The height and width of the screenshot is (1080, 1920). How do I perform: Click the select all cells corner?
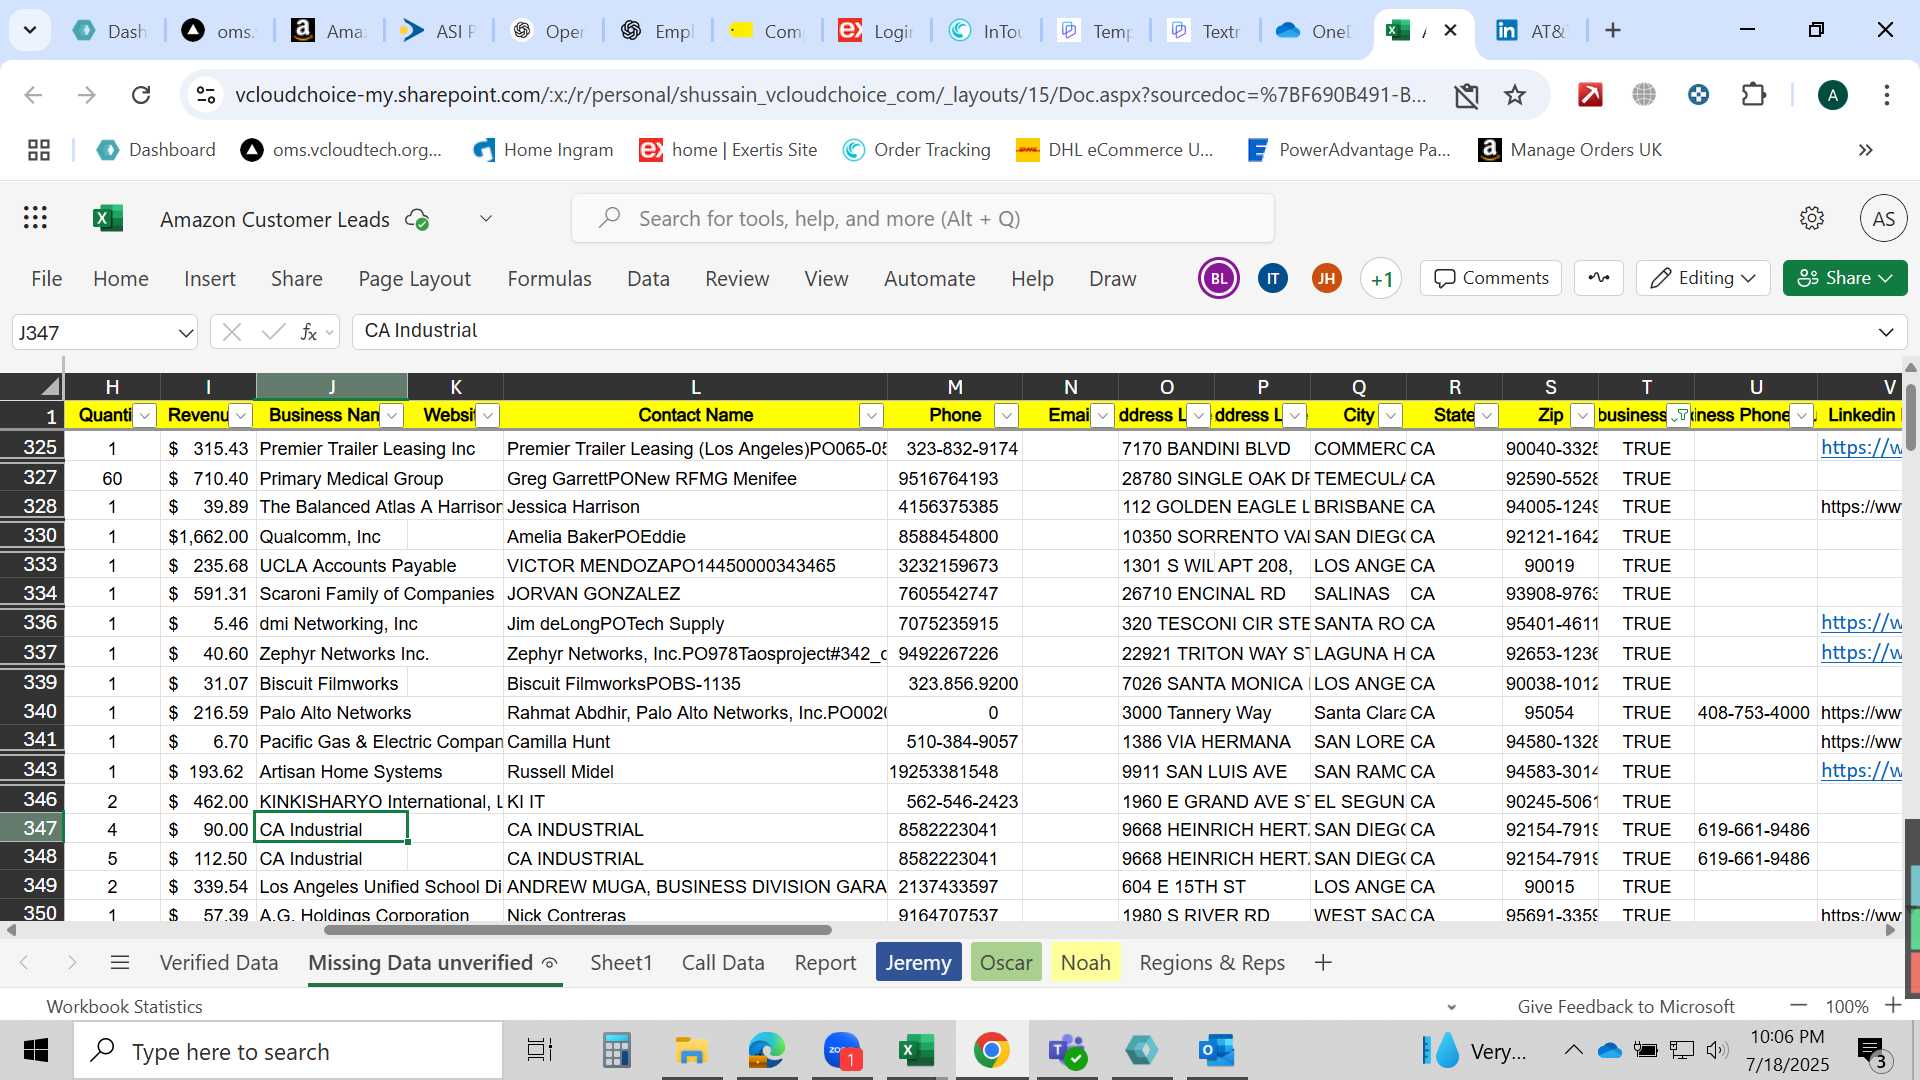pos(32,387)
